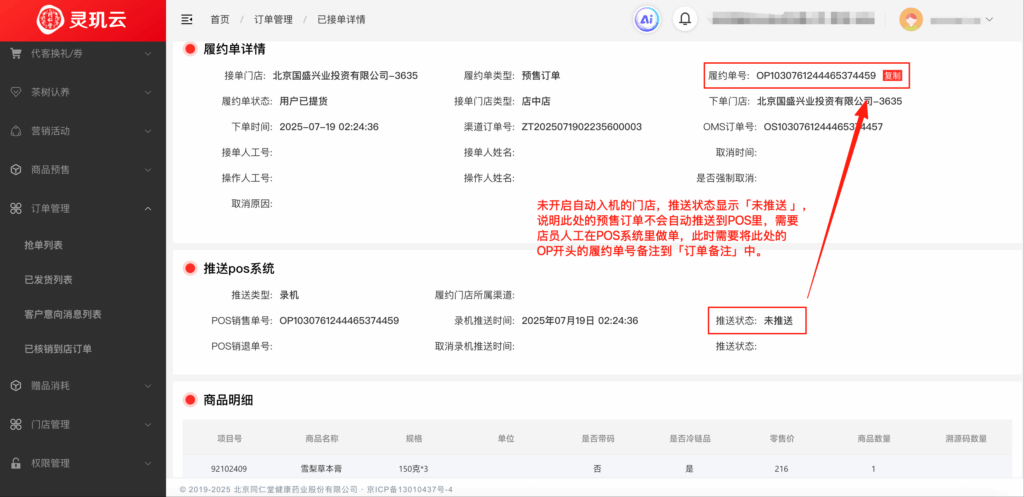Click the 复制 button next to 履约单号
Viewport: 1024px width, 497px height.
(x=892, y=75)
